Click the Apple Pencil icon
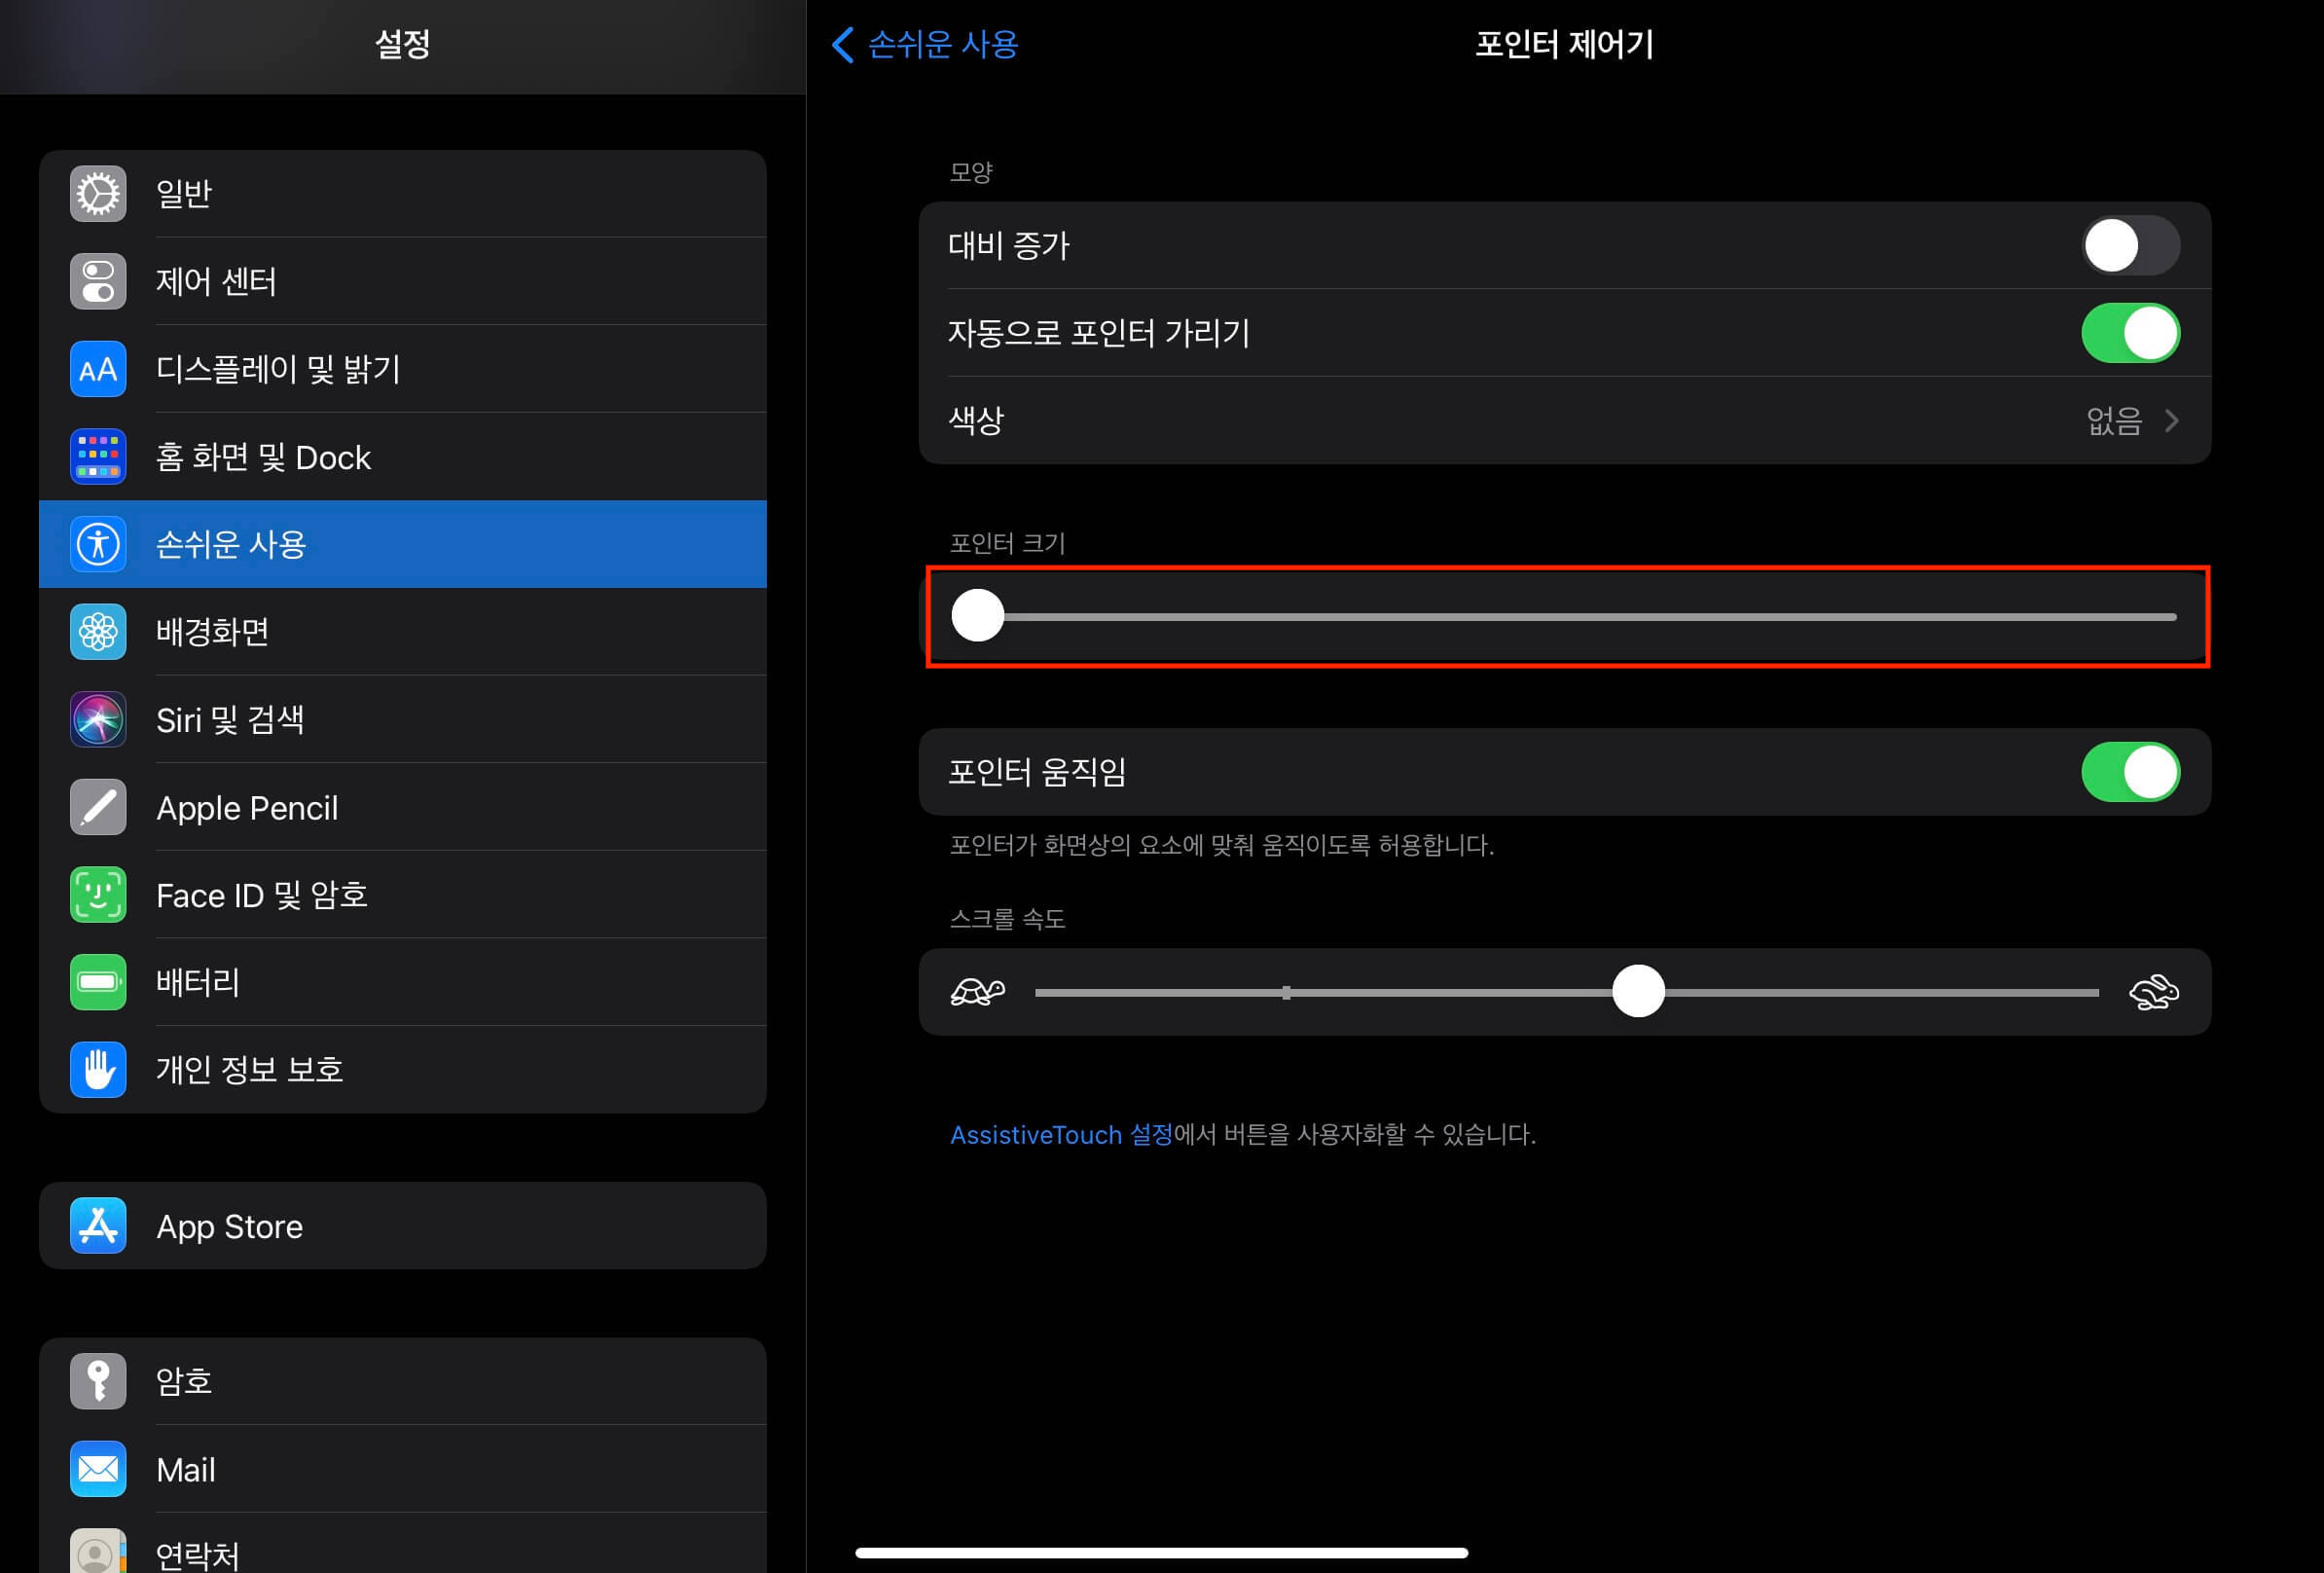Viewport: 2324px width, 1573px height. [98, 807]
